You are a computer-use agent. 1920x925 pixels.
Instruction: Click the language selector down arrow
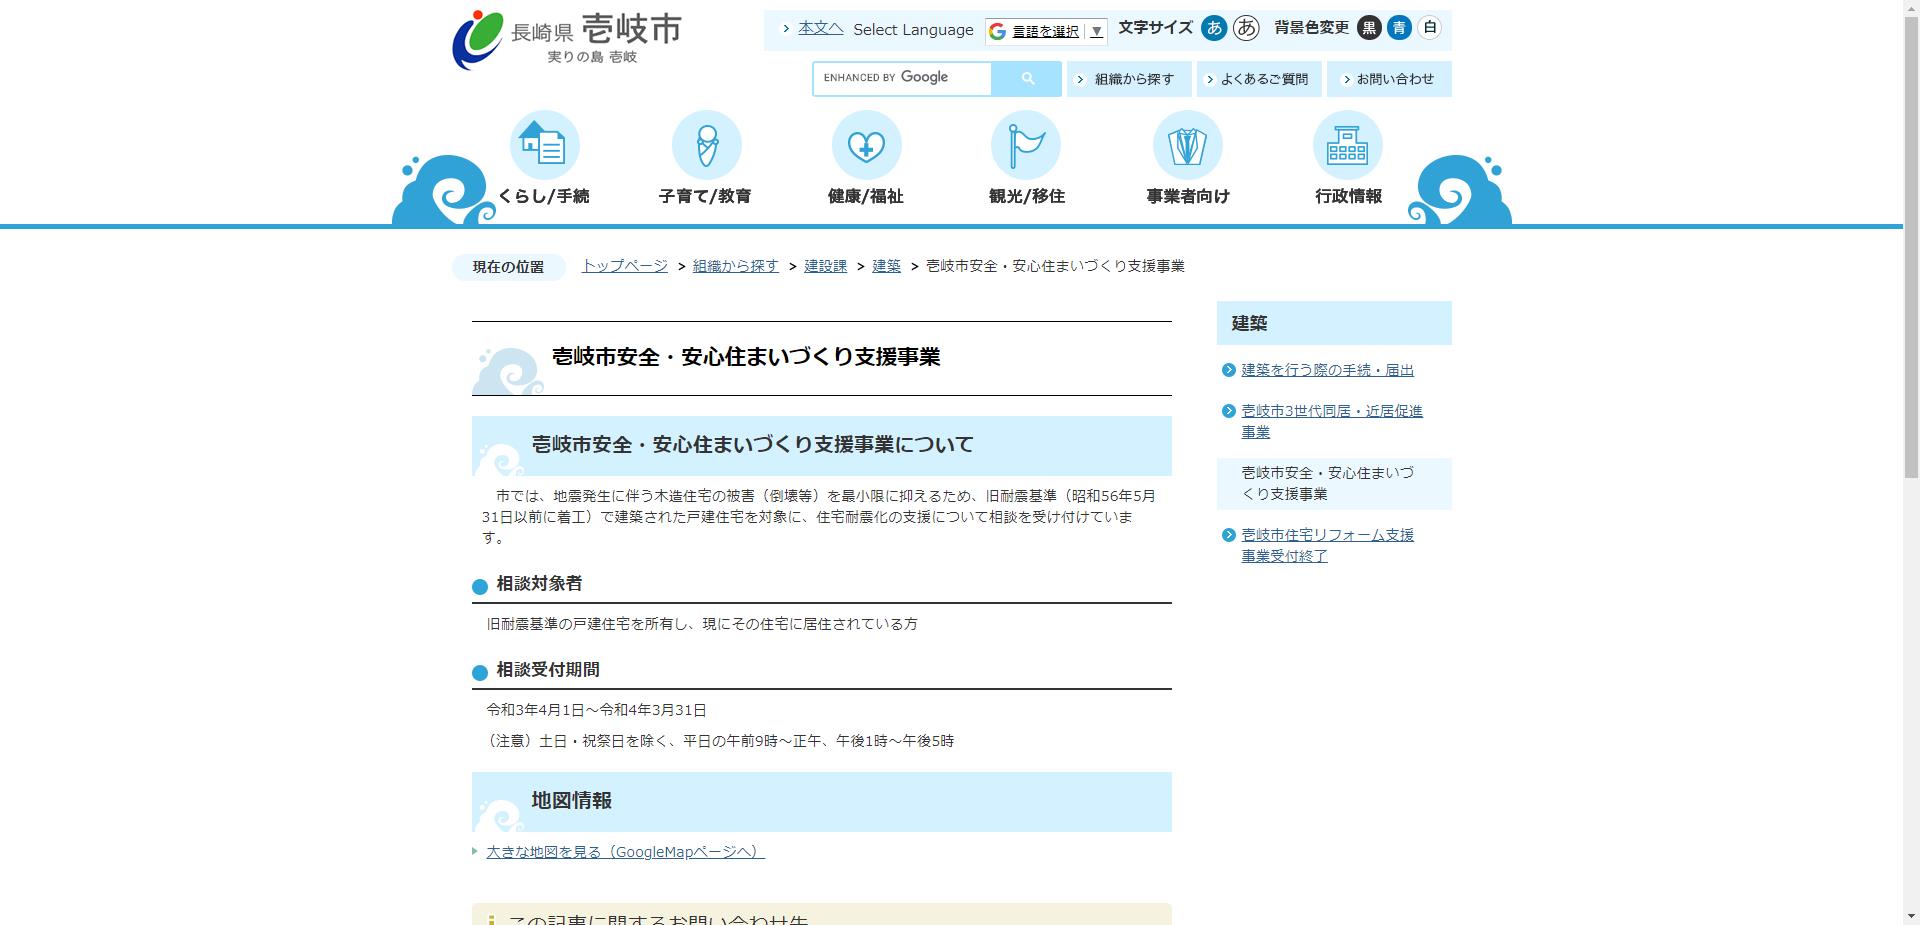coord(1095,31)
